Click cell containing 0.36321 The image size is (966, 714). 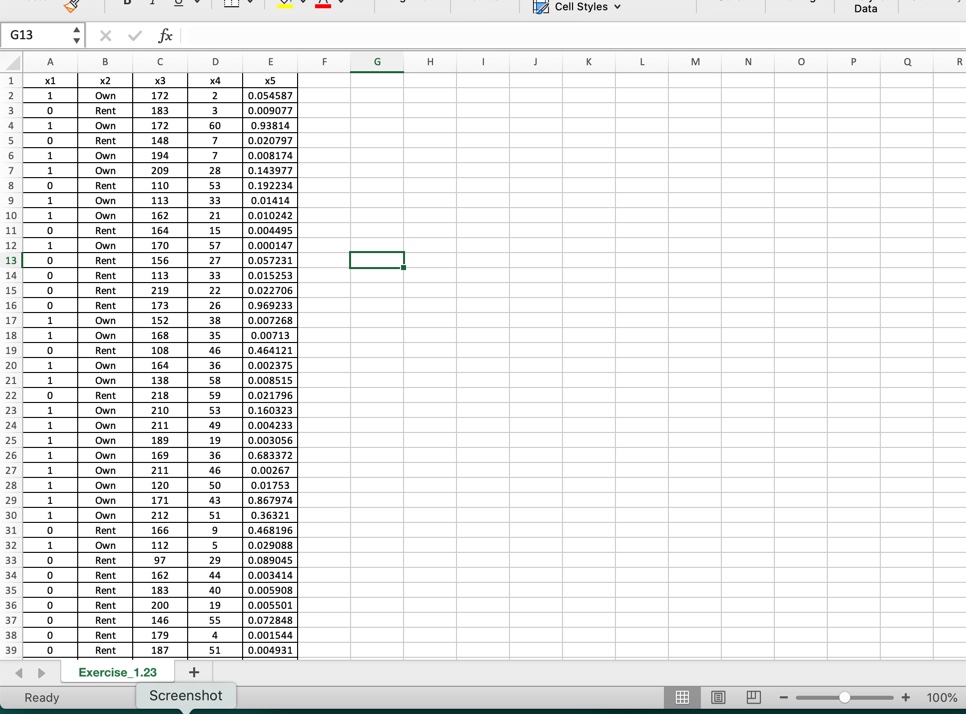pyautogui.click(x=270, y=516)
